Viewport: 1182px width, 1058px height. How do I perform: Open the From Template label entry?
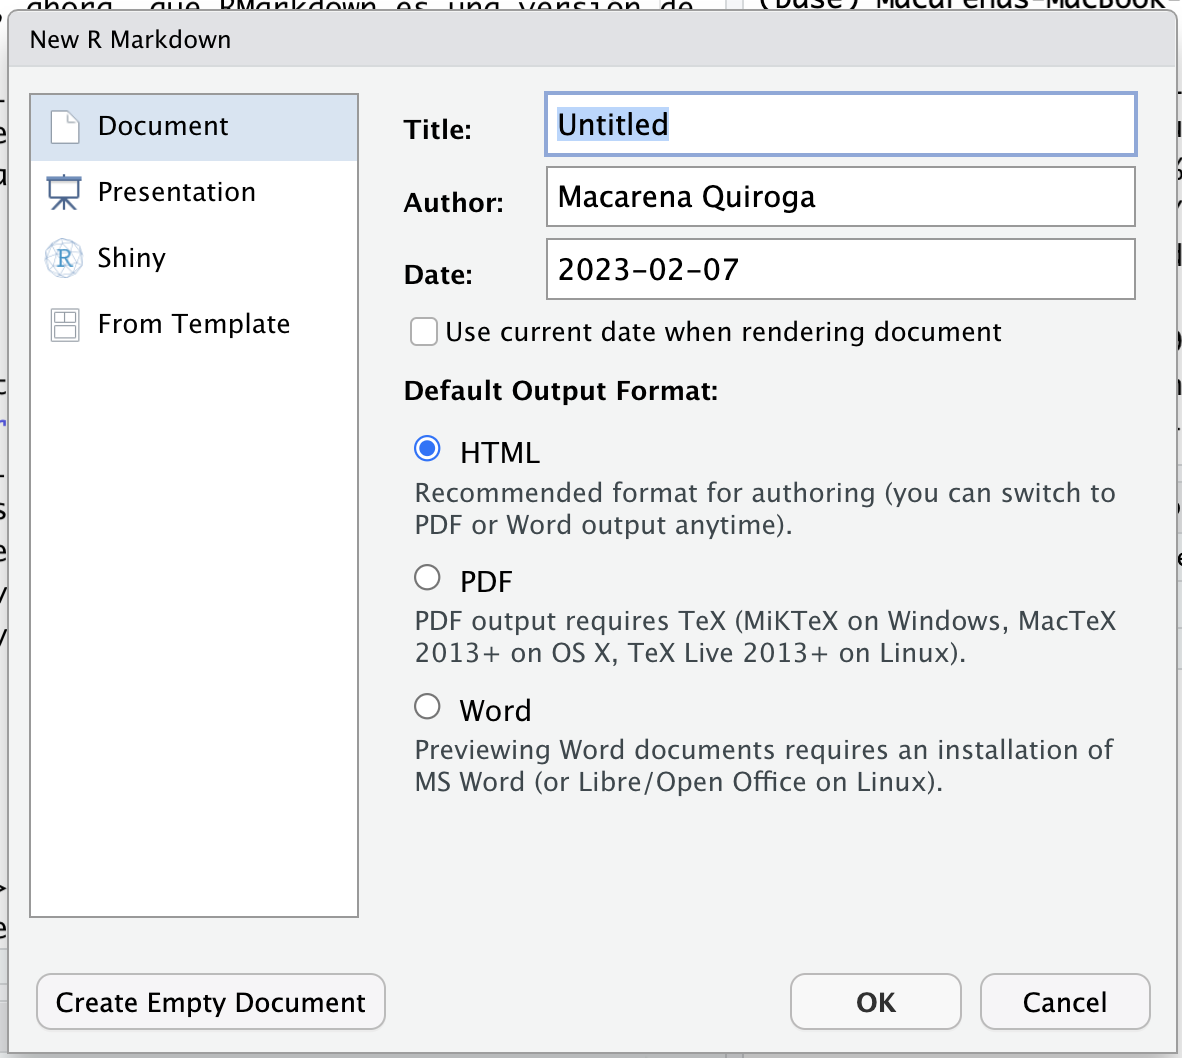coord(194,324)
